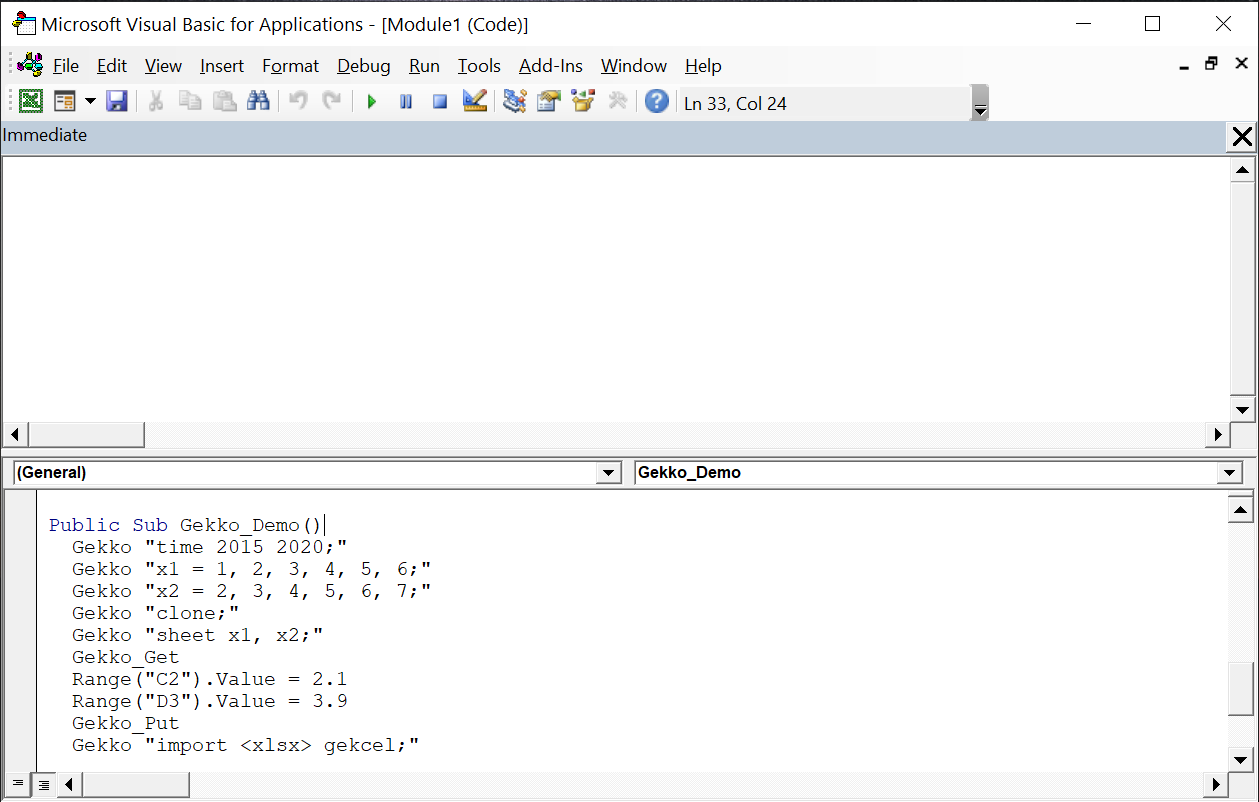Open the Run menu
This screenshot has height=802, width=1259.
click(424, 66)
